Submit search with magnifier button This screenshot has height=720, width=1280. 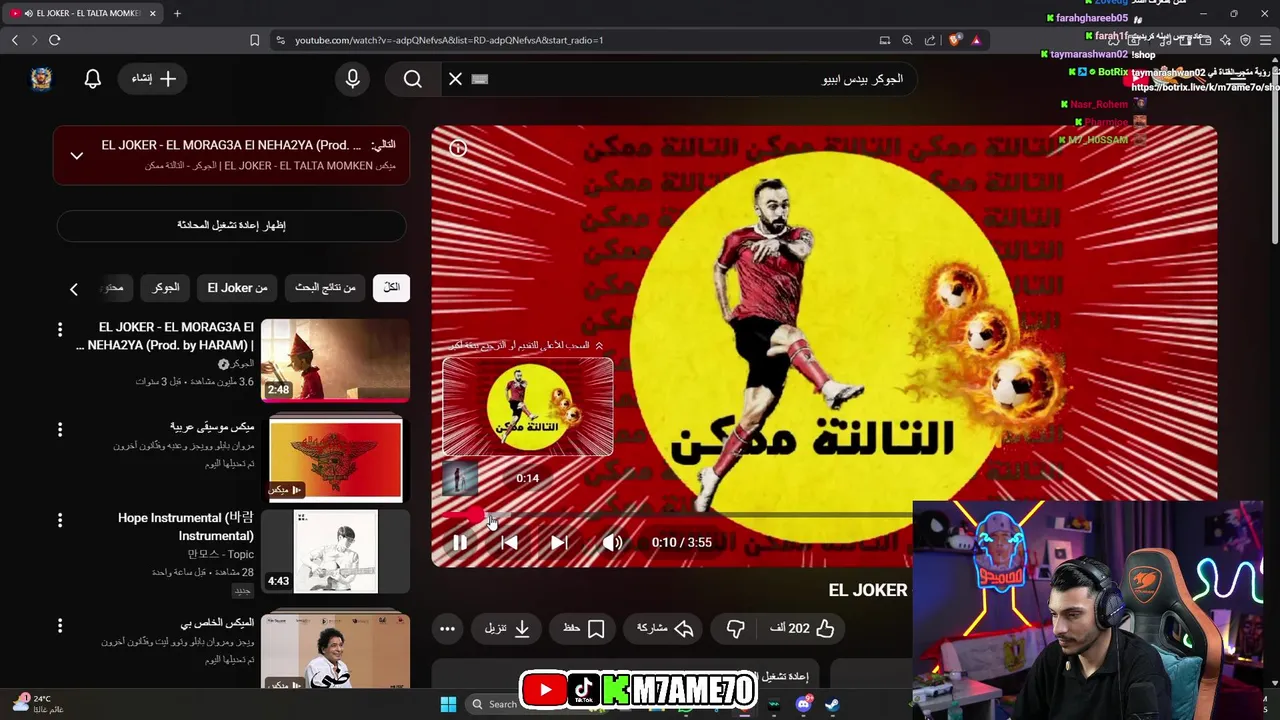coord(413,79)
